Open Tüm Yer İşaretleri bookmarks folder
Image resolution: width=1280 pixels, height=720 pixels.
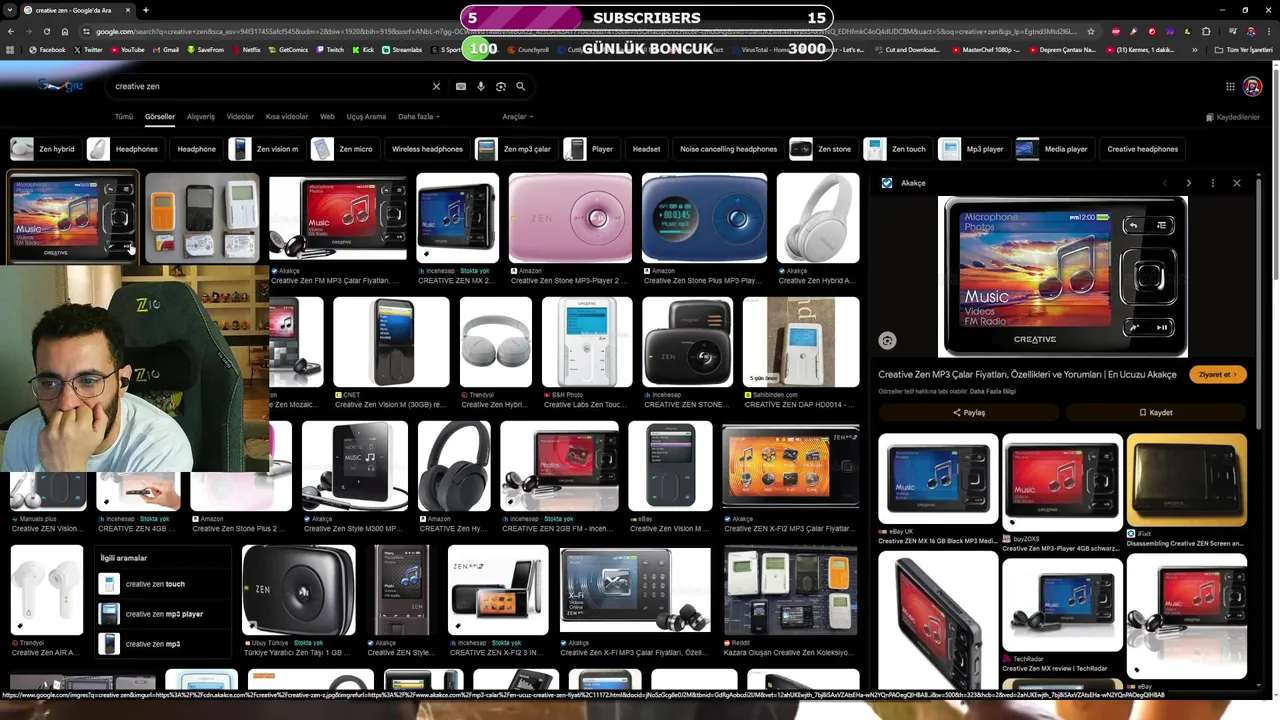[x=1244, y=50]
